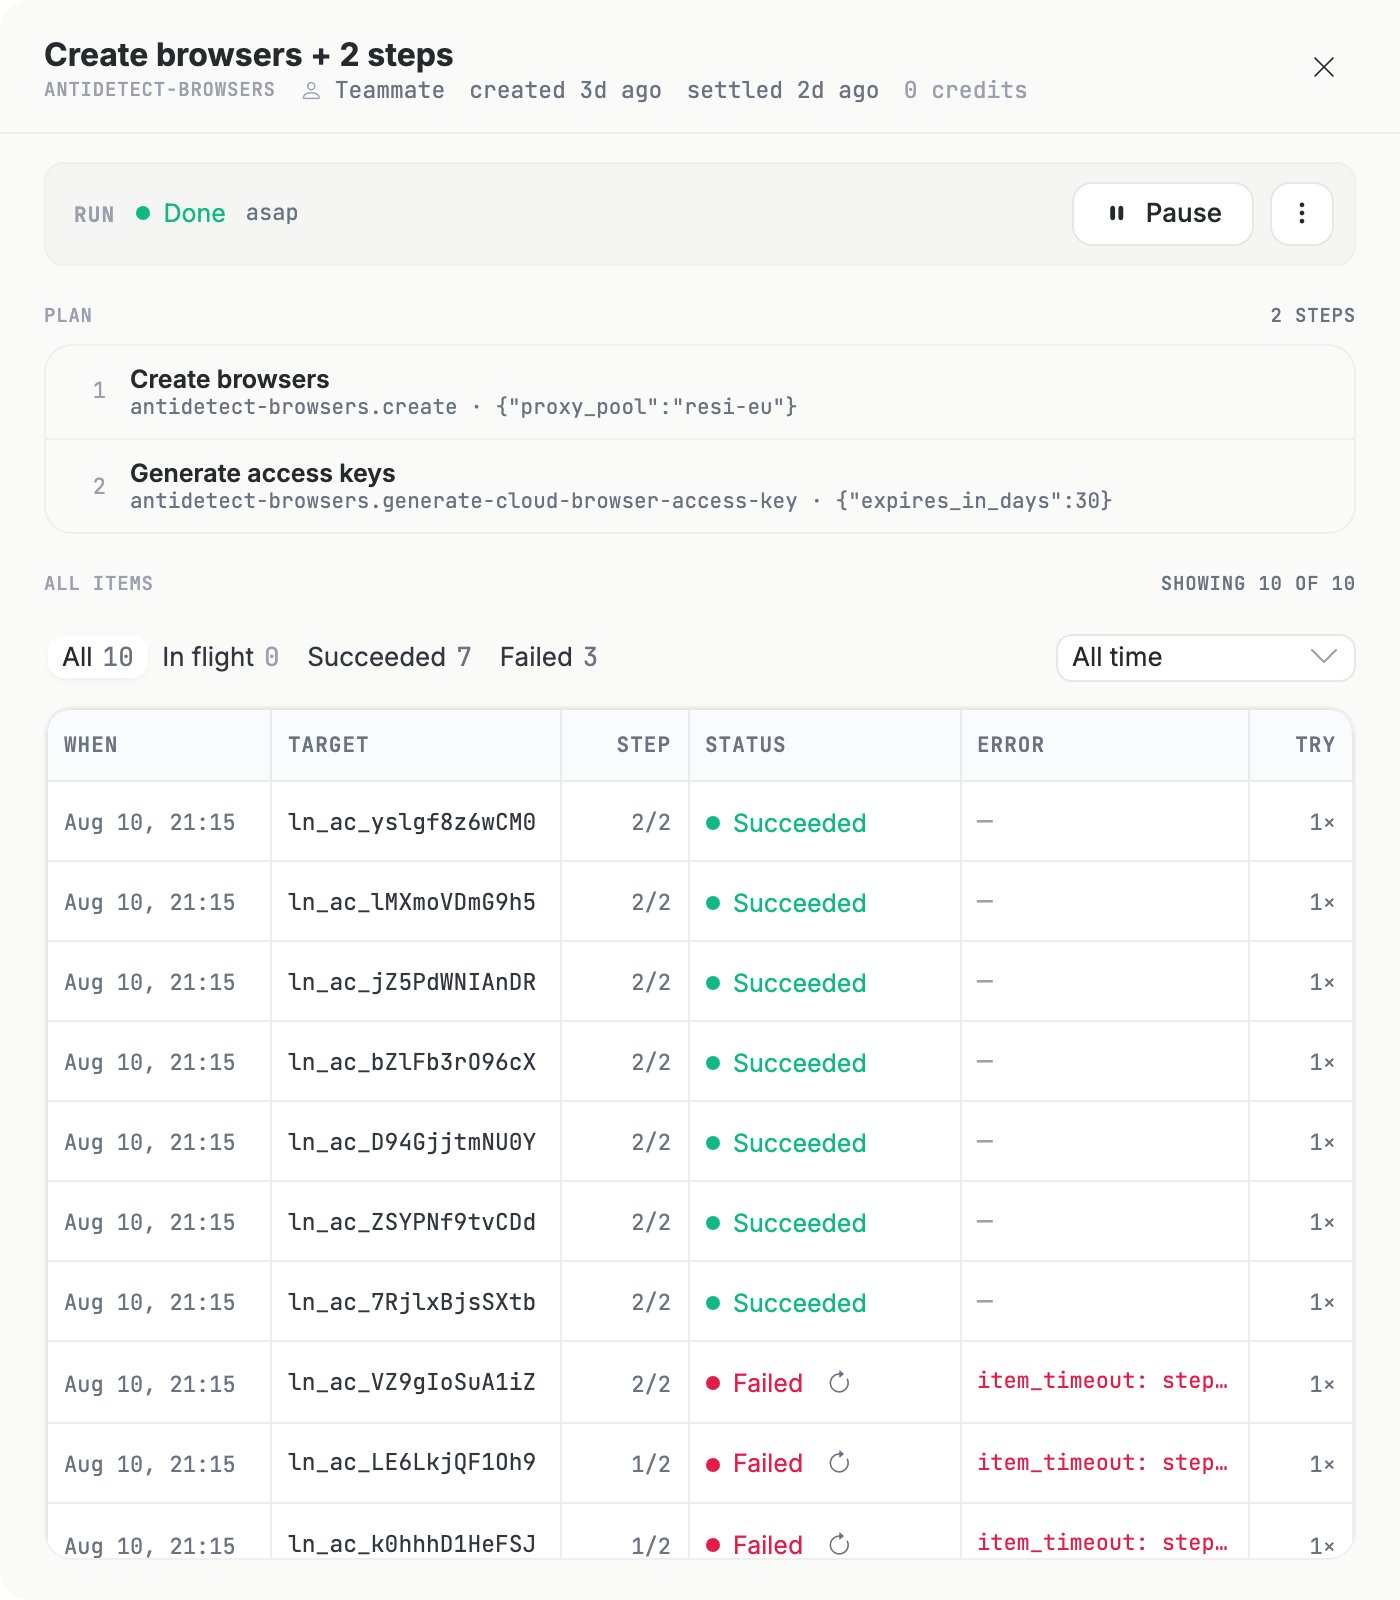The height and width of the screenshot is (1600, 1400).
Task: Click the ANTIDETECT-BROWSERS label
Action: pos(159,90)
